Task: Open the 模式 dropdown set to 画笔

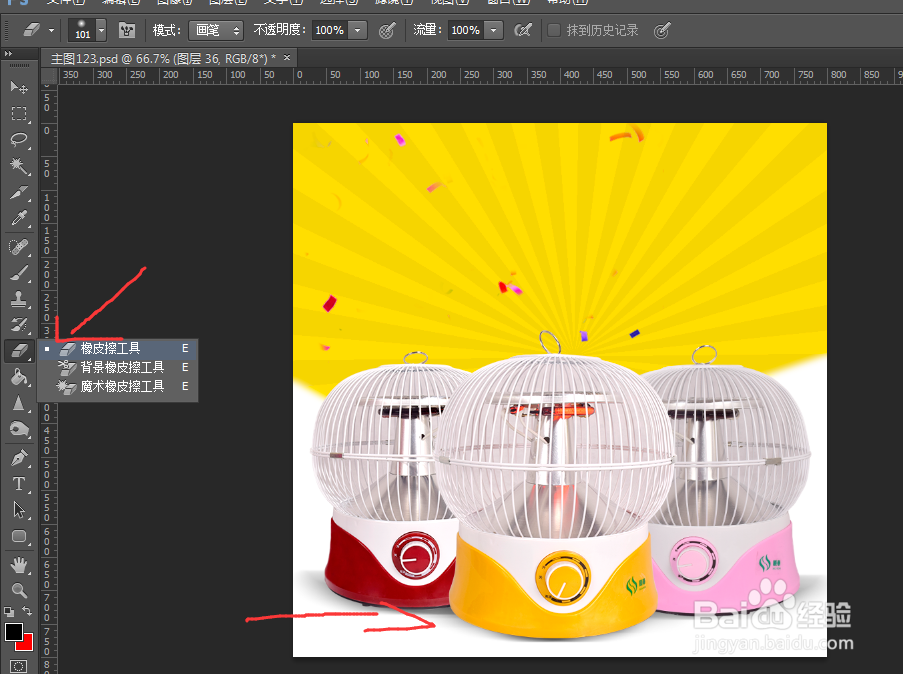Action: [216, 30]
